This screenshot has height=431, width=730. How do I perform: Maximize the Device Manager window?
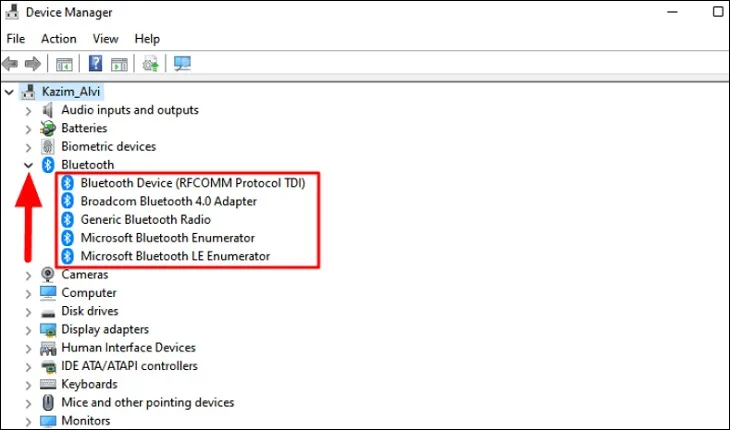(x=718, y=12)
